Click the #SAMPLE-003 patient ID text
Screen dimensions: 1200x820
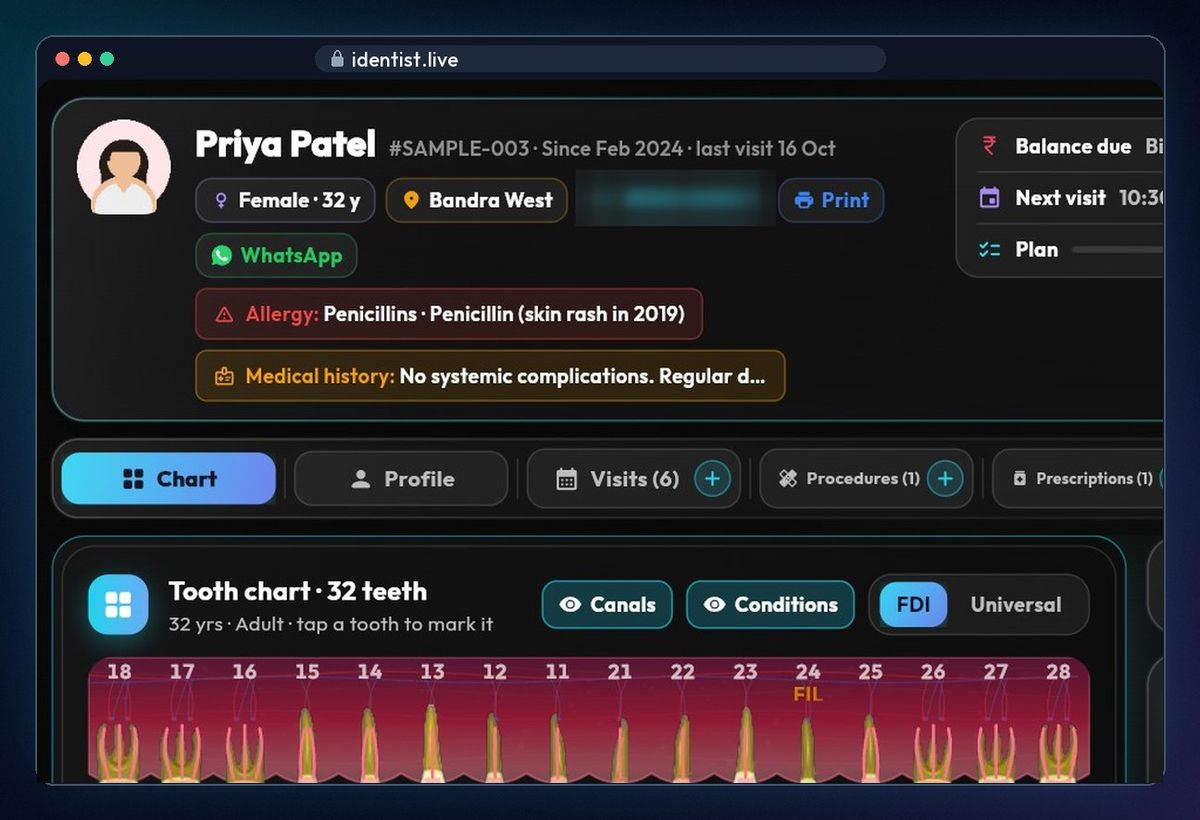pos(459,149)
